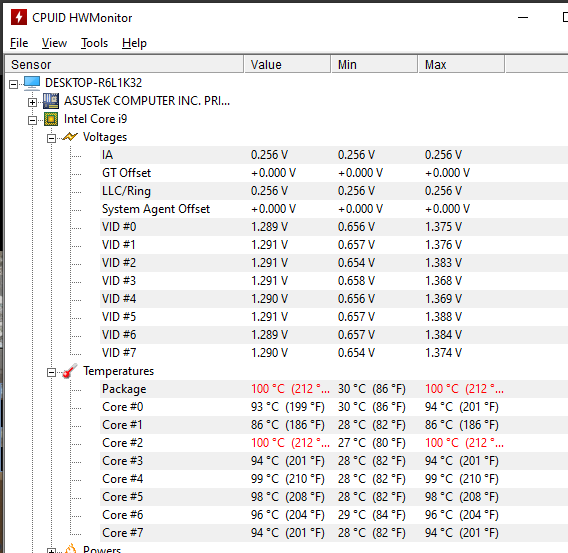Expand the ASUSTeK COMPUTER INC. node
Image resolution: width=568 pixels, height=553 pixels.
(32, 102)
